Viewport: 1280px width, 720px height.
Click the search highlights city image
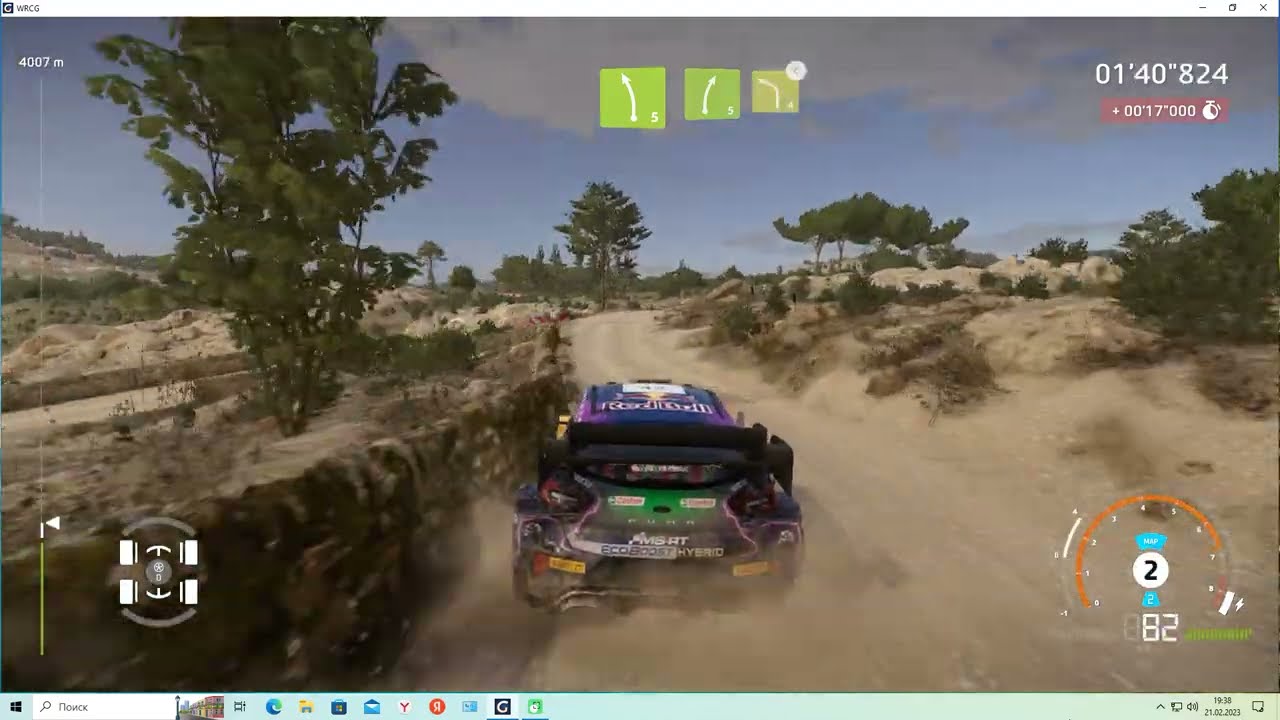click(x=199, y=707)
